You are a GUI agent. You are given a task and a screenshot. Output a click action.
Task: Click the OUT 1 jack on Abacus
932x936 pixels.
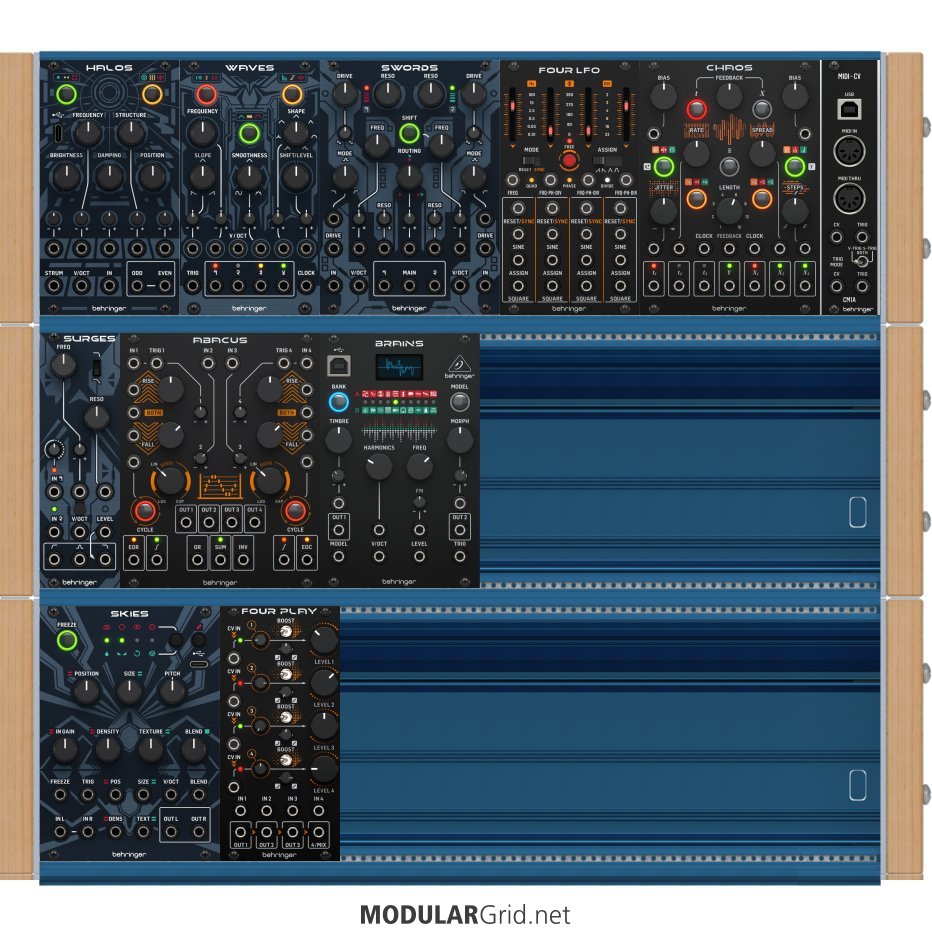186,523
